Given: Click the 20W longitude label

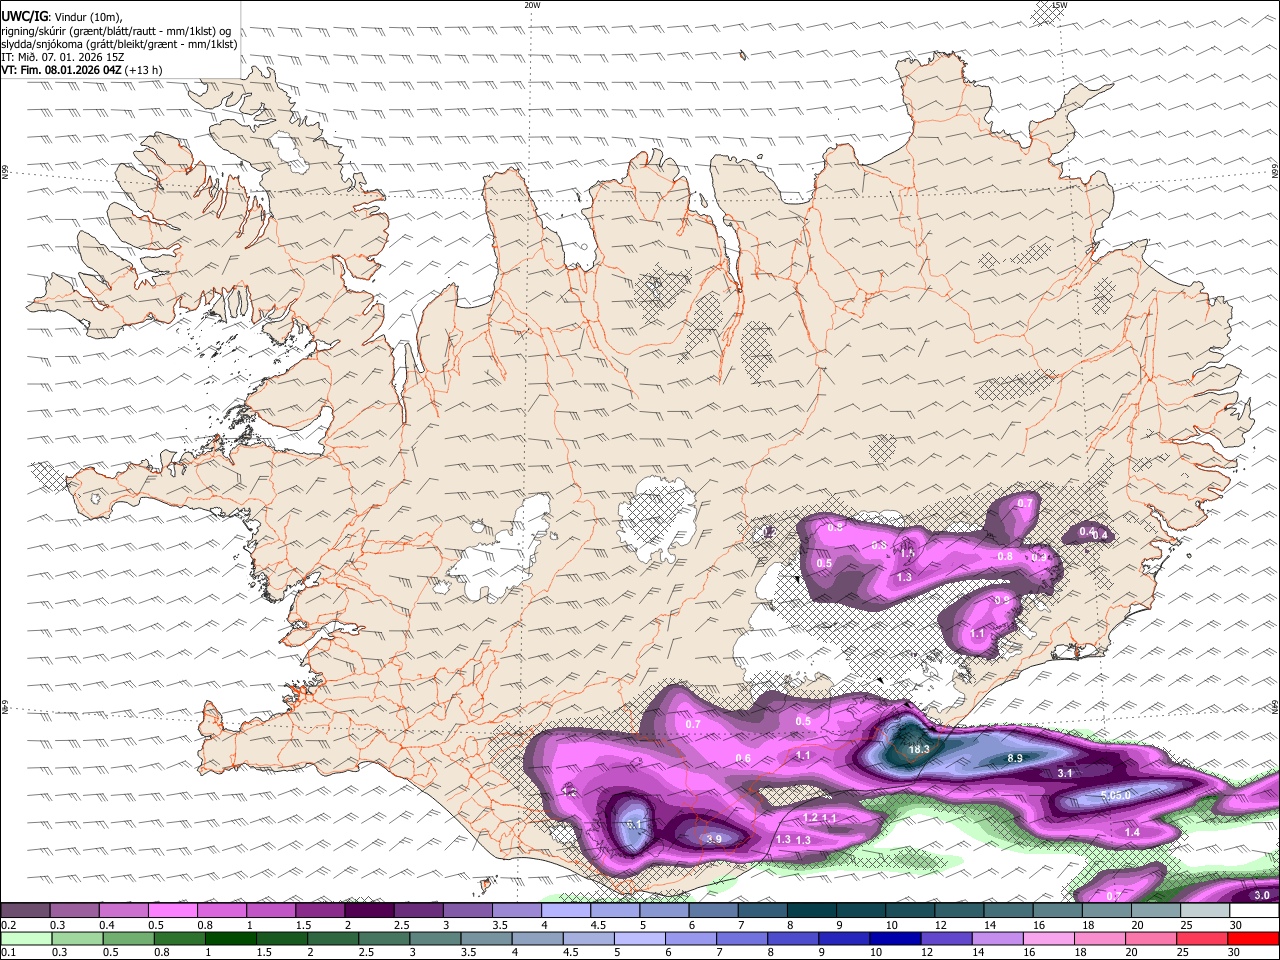Looking at the screenshot, I should click(532, 5).
